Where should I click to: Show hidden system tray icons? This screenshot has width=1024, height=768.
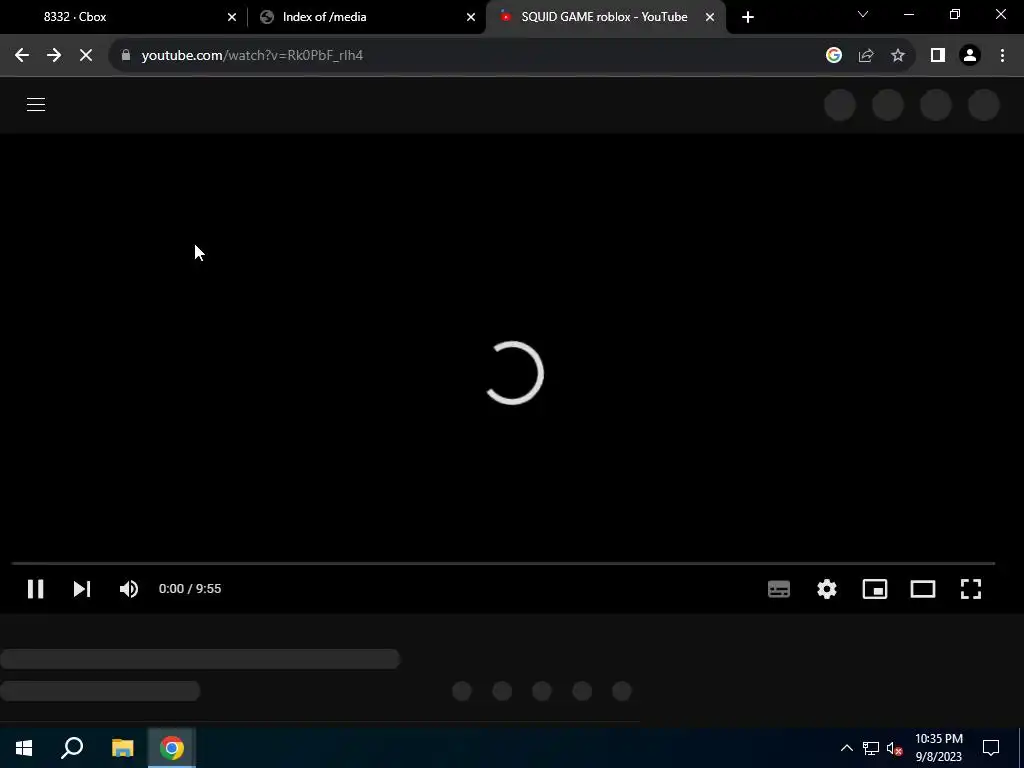(846, 748)
